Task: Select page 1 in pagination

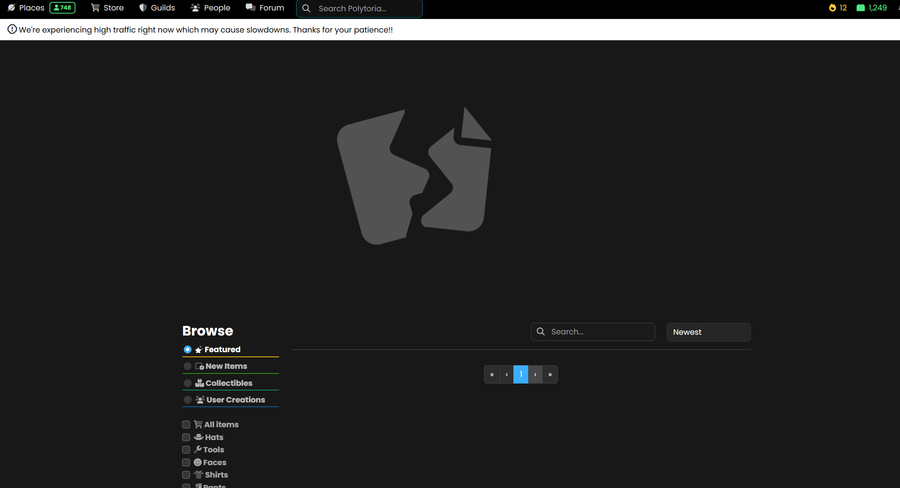Action: (x=521, y=374)
